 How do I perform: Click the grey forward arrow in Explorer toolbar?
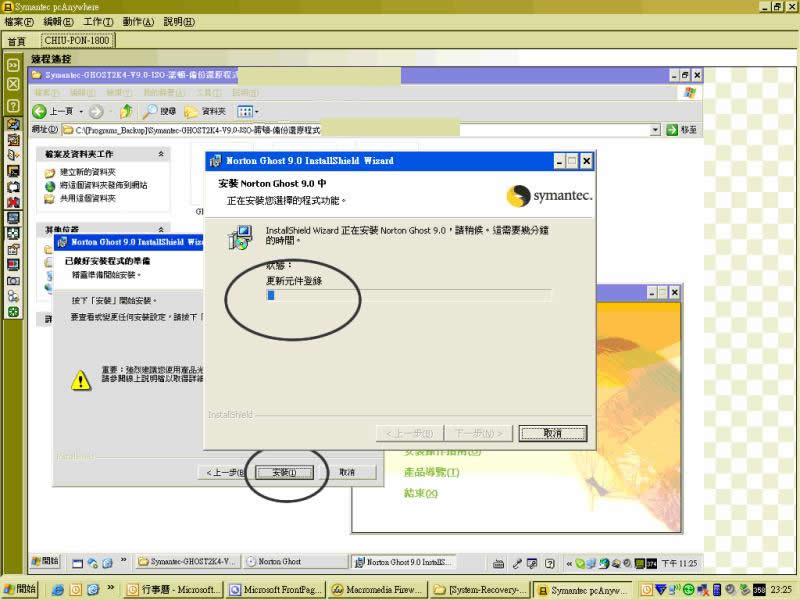tap(96, 111)
